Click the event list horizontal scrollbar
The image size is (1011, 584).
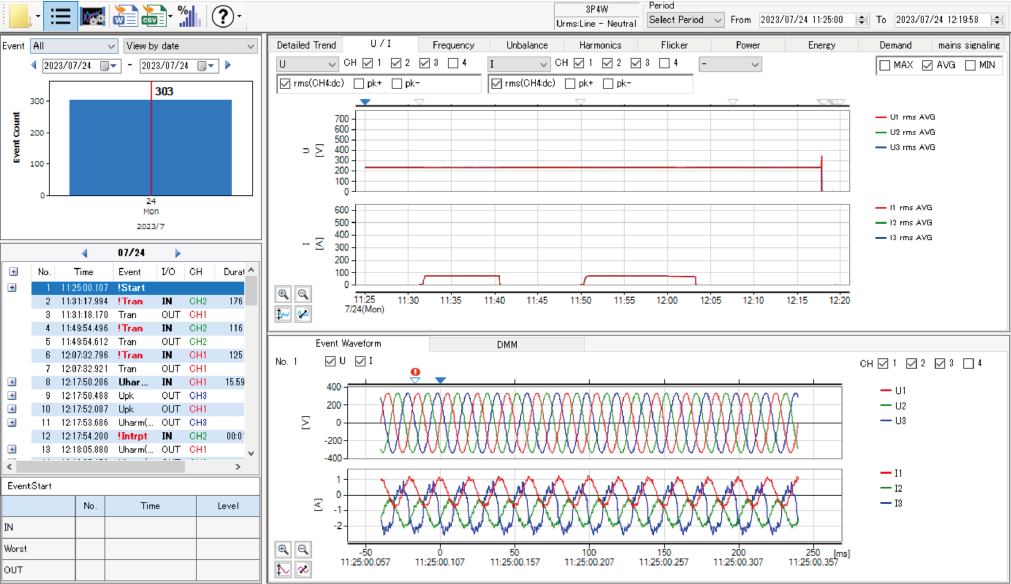(123, 466)
